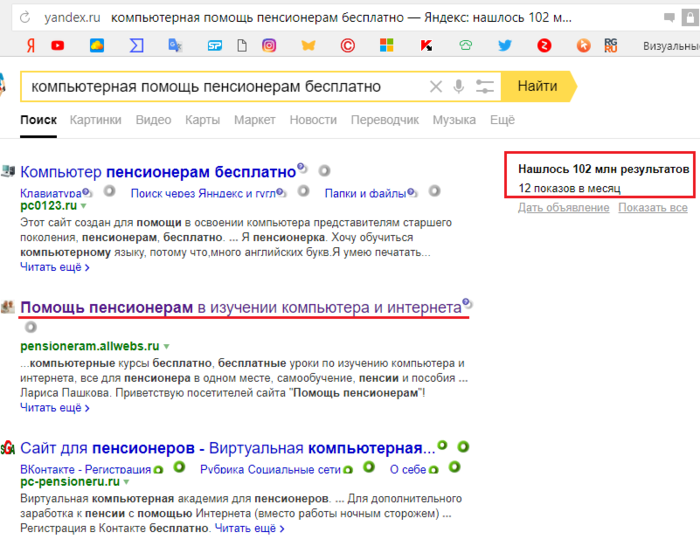The height and width of the screenshot is (546, 700).
Task: Open the SP bookmark icon
Action: 215,46
